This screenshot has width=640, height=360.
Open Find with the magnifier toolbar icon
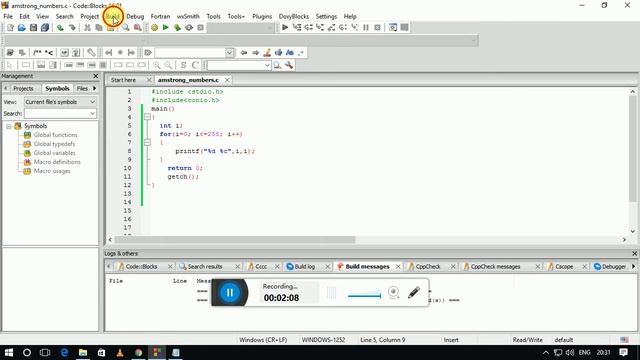(x=126, y=27)
